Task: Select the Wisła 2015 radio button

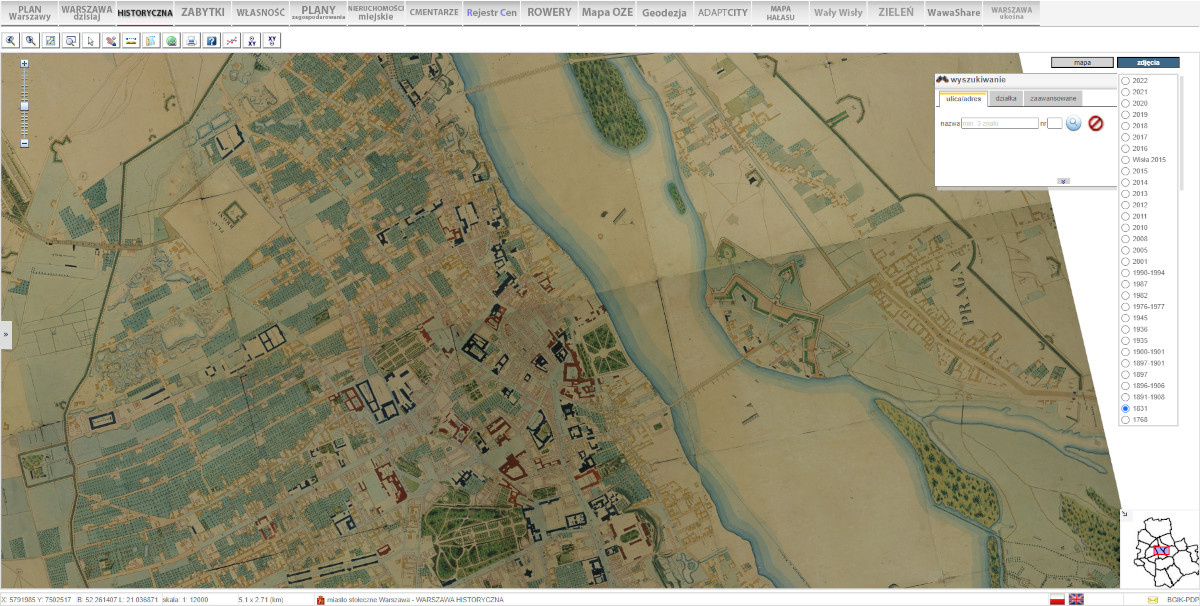Action: point(1126,160)
